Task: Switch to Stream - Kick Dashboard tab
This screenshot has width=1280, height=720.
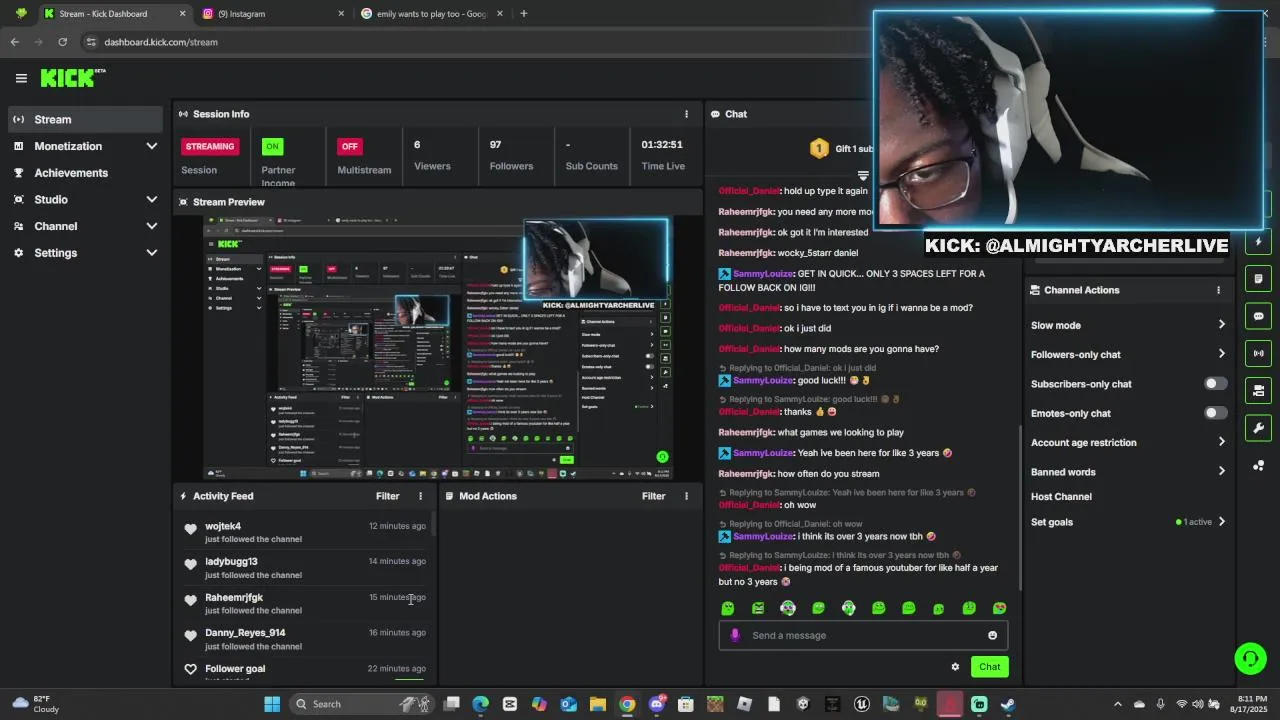Action: click(114, 14)
